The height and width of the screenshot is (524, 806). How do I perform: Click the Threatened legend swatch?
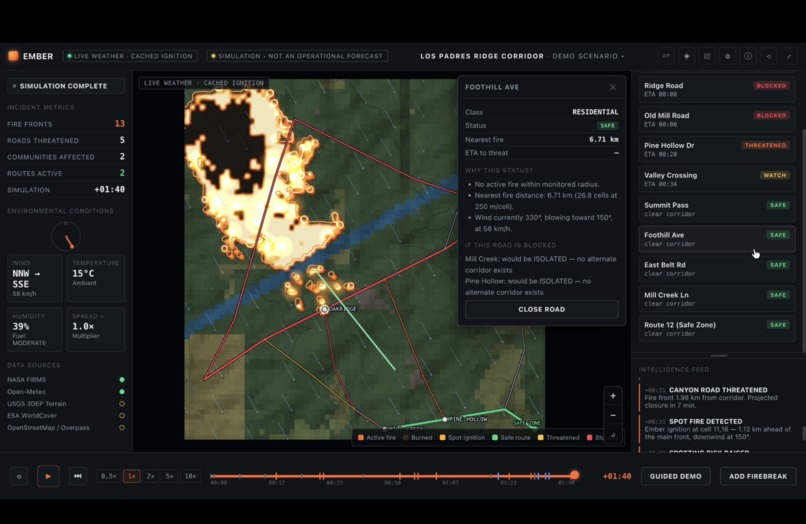coord(541,438)
